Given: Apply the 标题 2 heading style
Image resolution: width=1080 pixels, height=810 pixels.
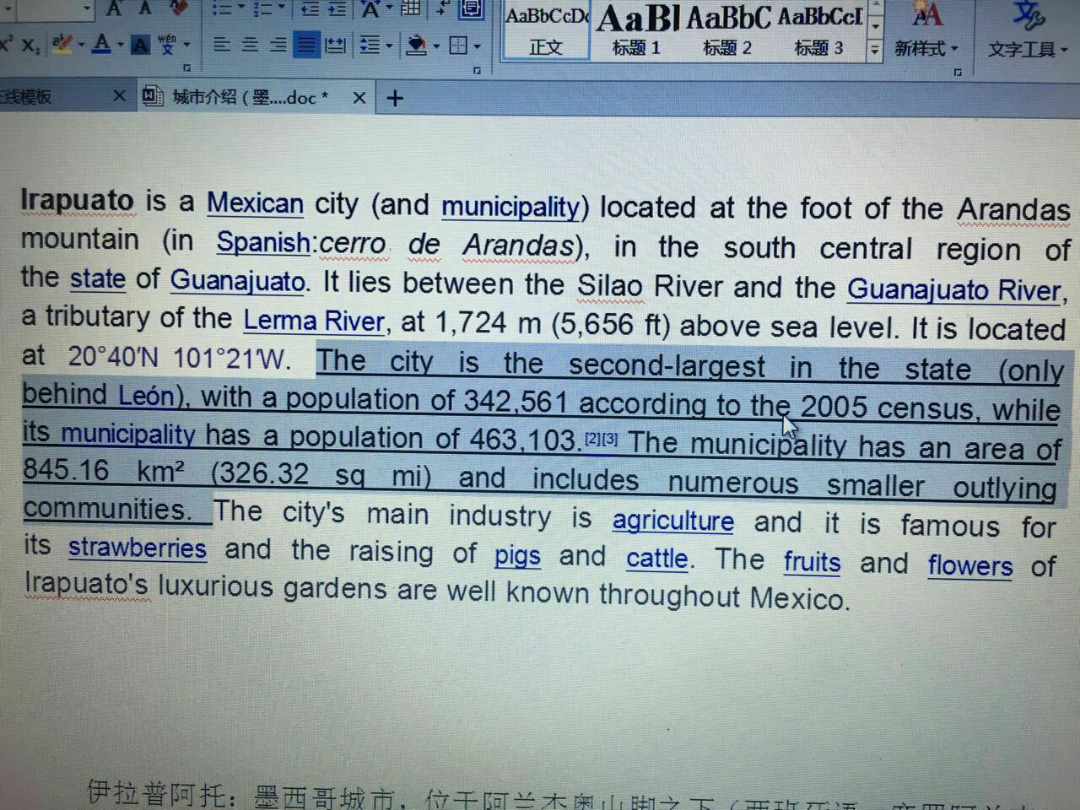Looking at the screenshot, I should tap(727, 30).
